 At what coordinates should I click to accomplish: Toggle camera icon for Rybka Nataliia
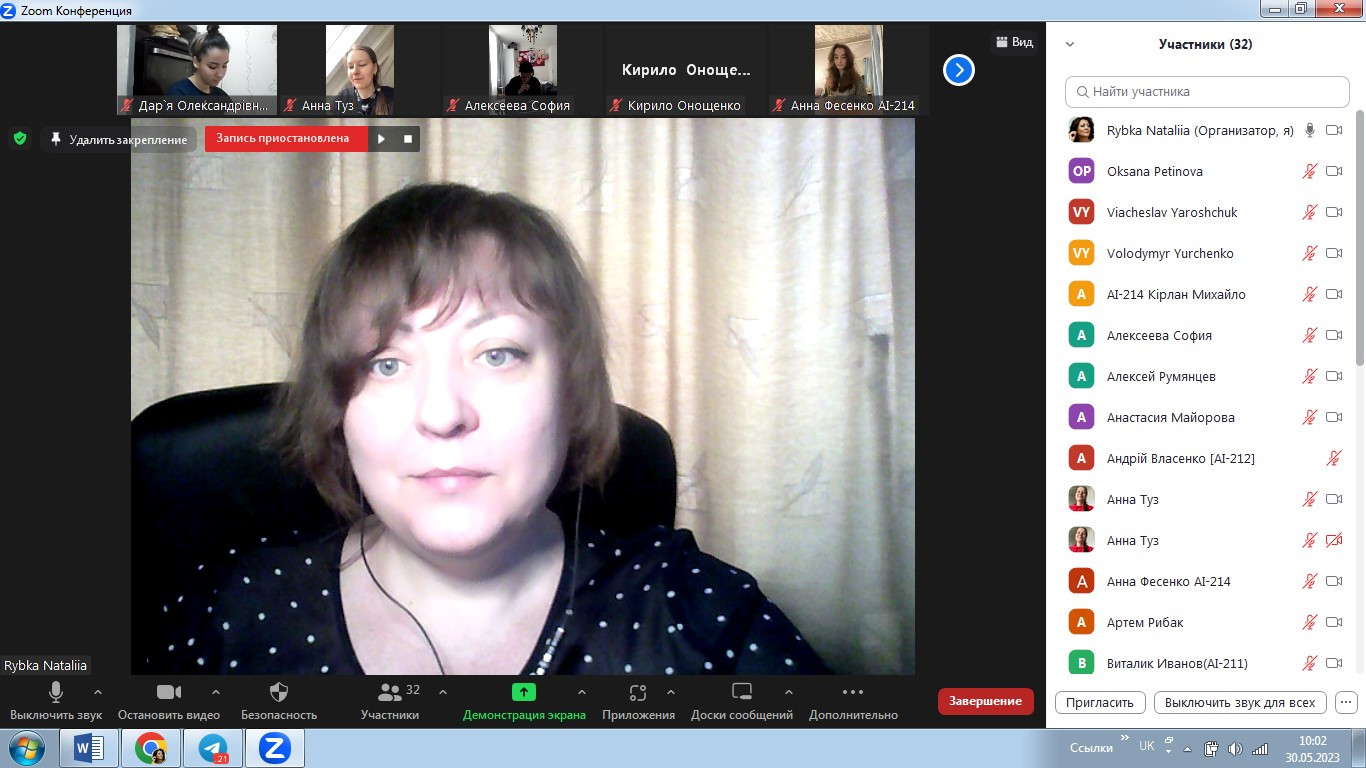[1334, 130]
